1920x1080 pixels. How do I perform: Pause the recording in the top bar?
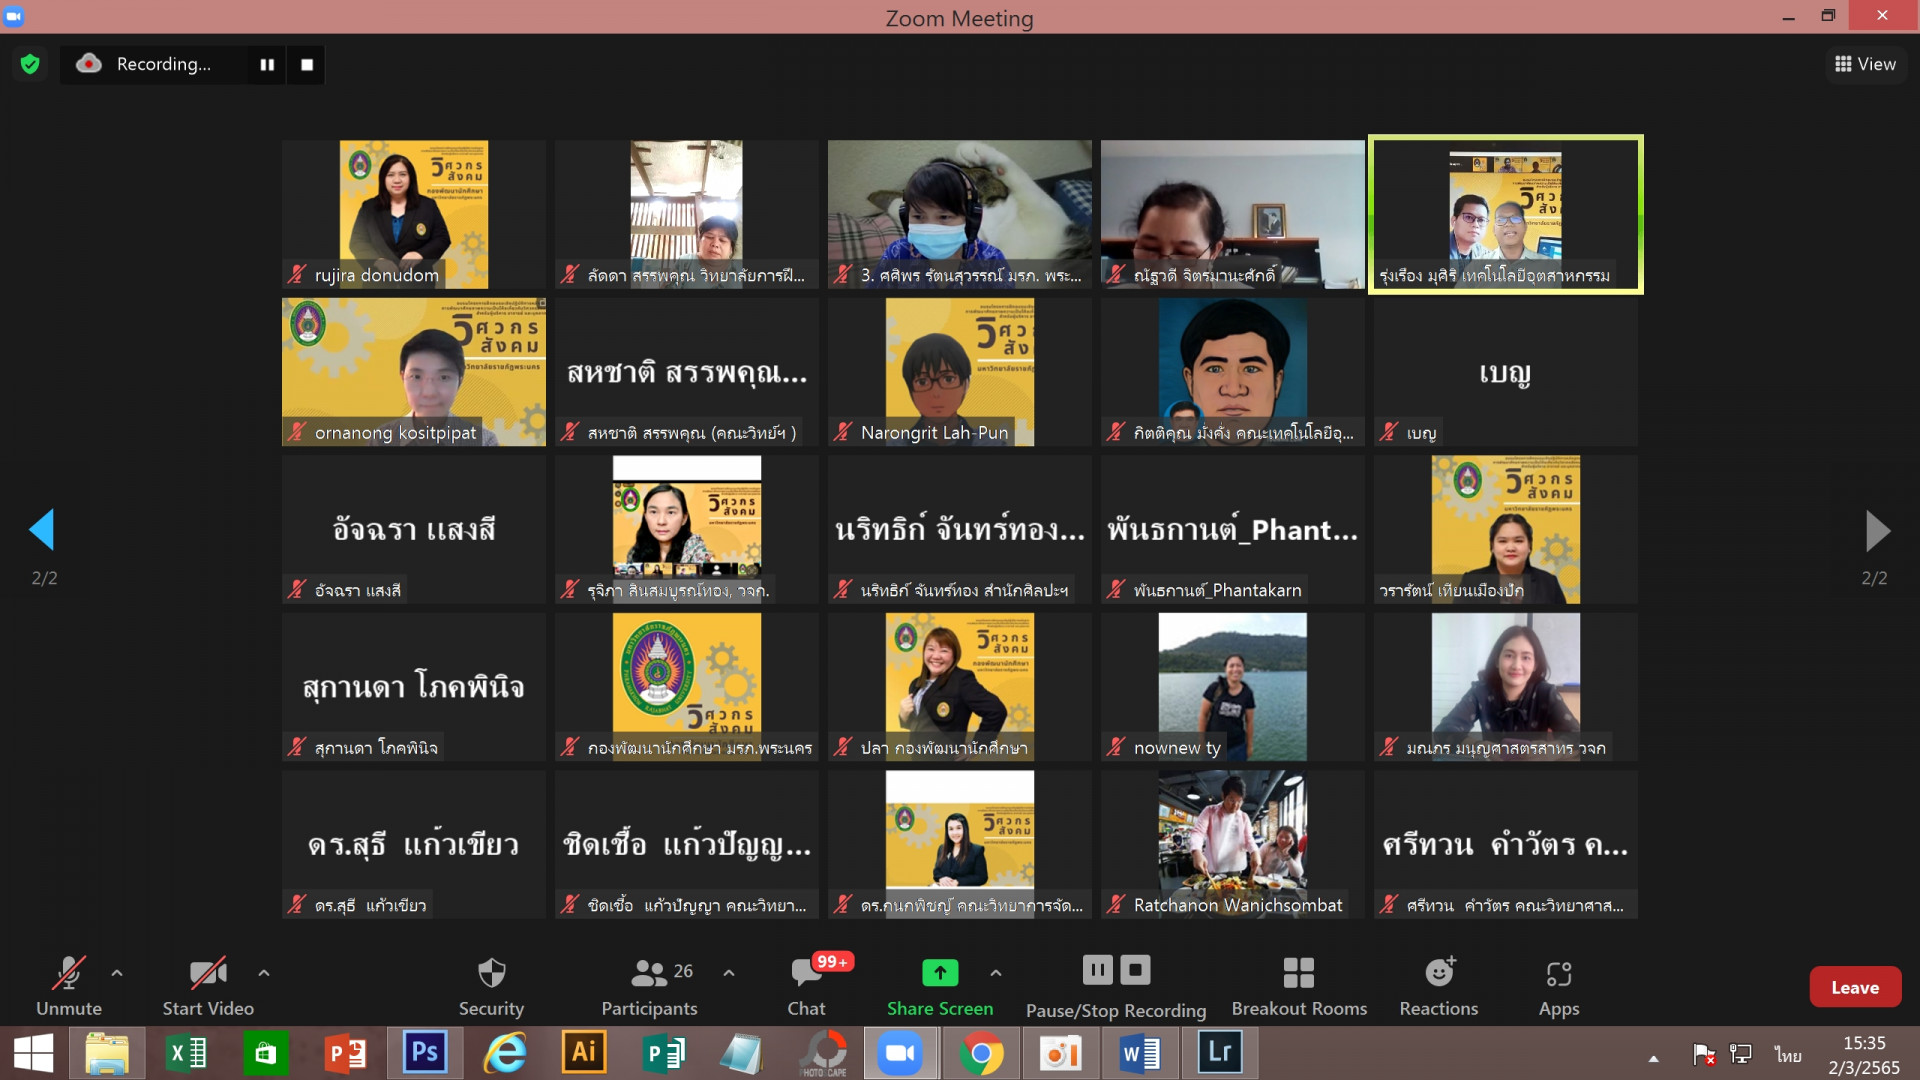(x=267, y=64)
